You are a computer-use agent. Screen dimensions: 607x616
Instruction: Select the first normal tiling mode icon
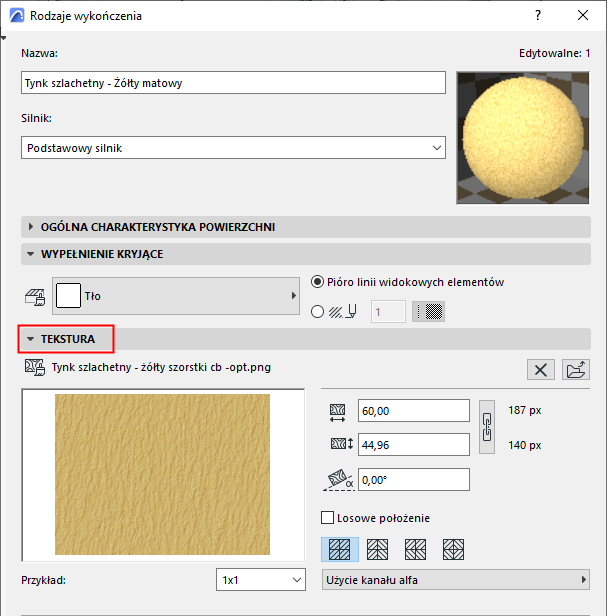point(340,549)
